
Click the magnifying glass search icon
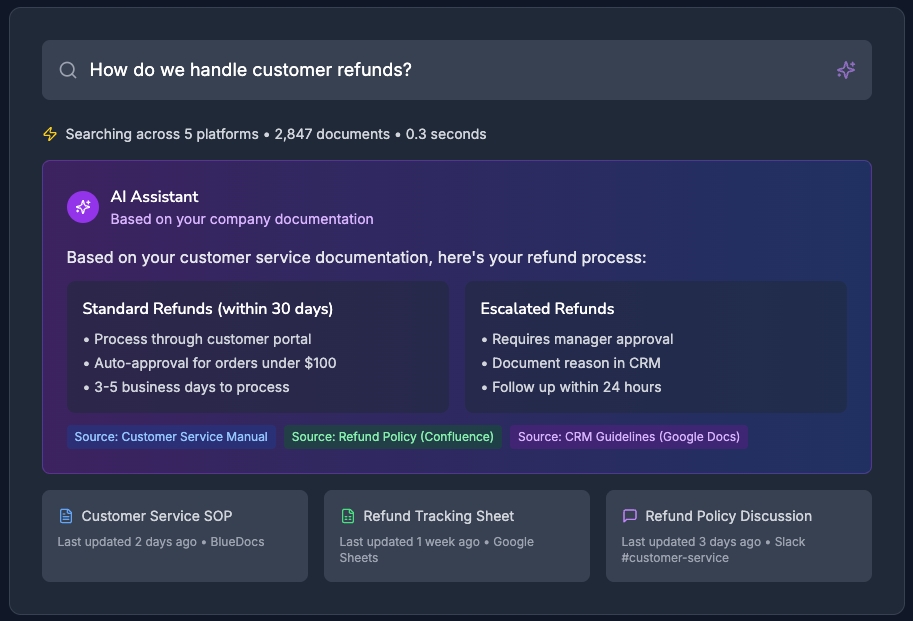[68, 70]
